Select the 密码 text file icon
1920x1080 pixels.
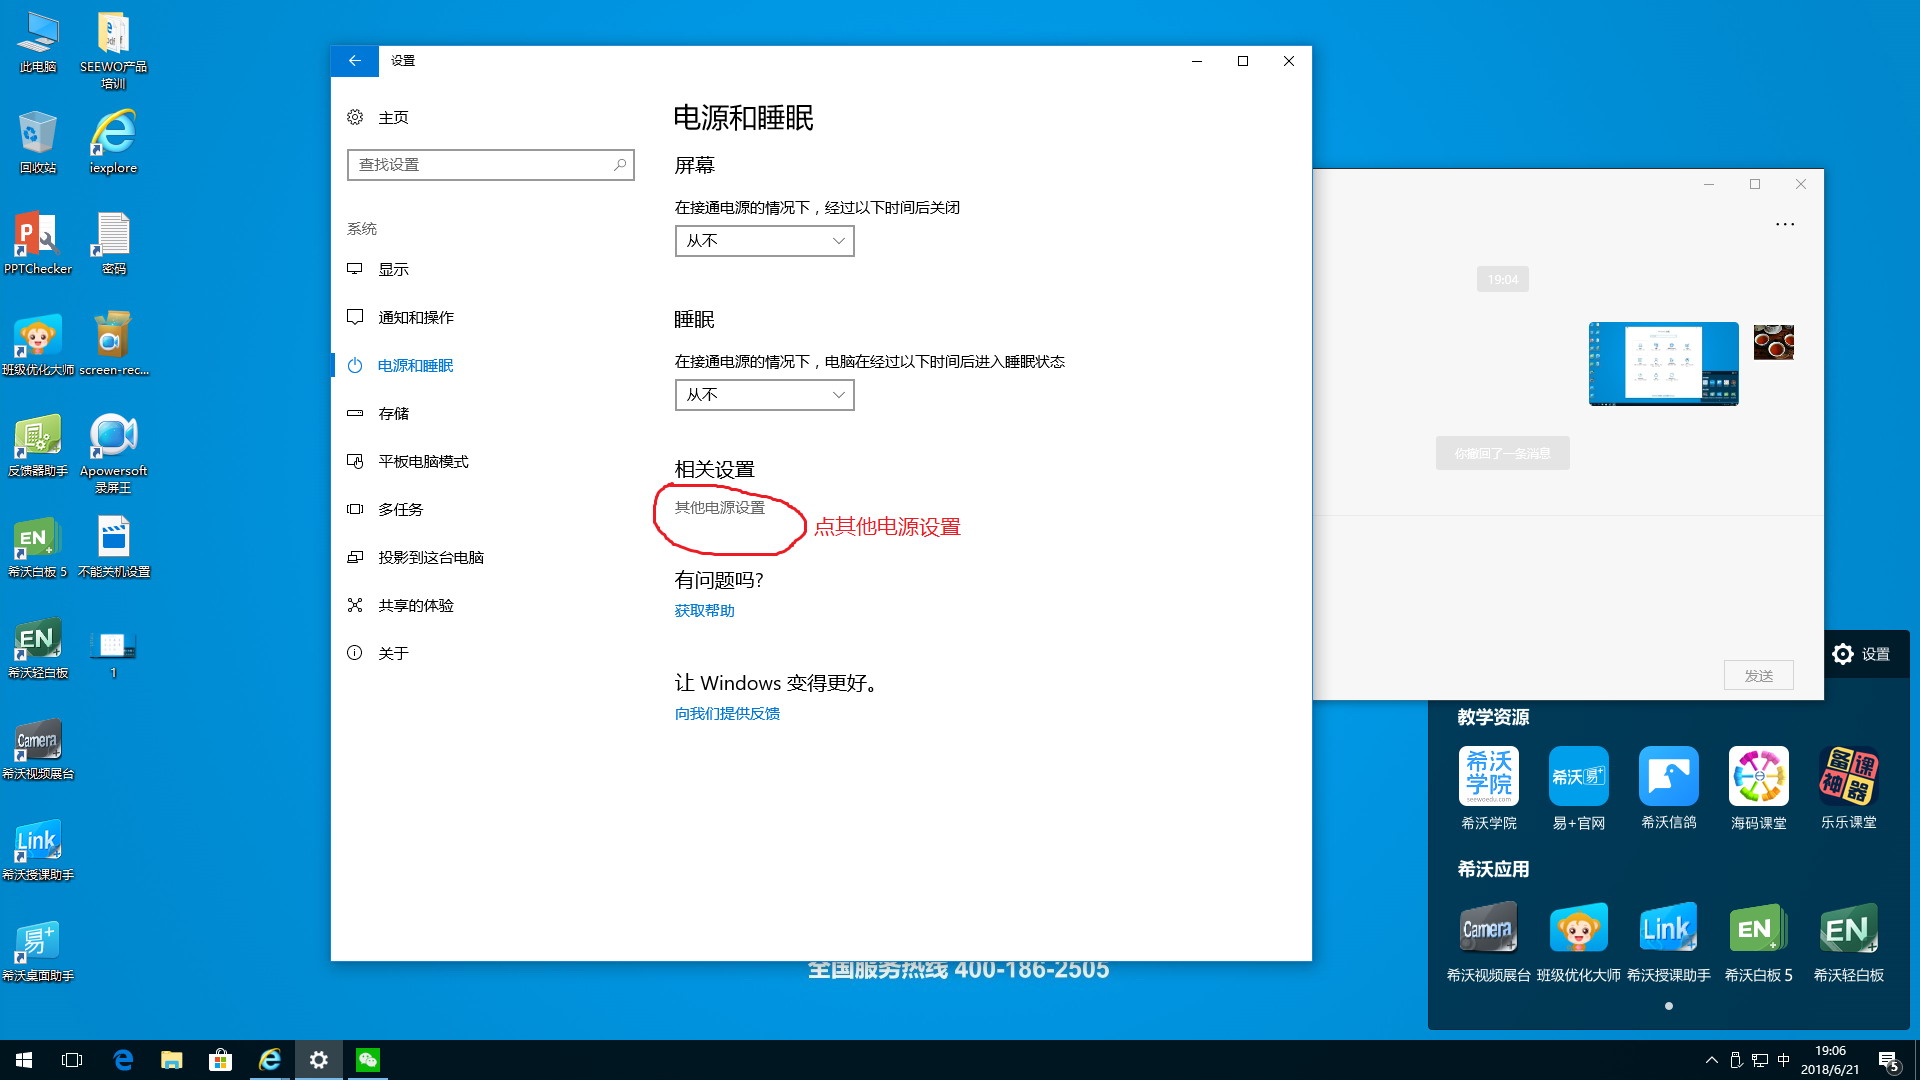click(x=113, y=243)
